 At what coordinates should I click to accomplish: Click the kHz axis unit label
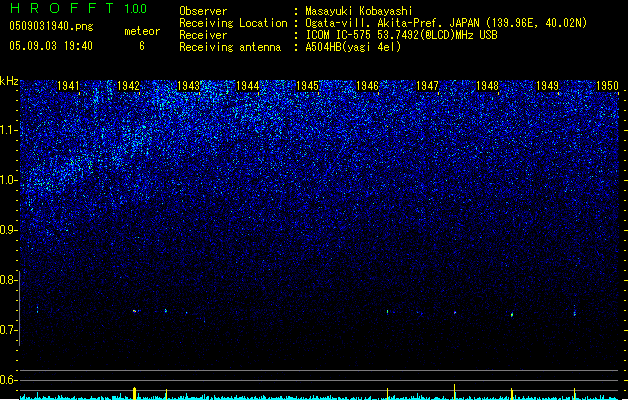click(9, 81)
